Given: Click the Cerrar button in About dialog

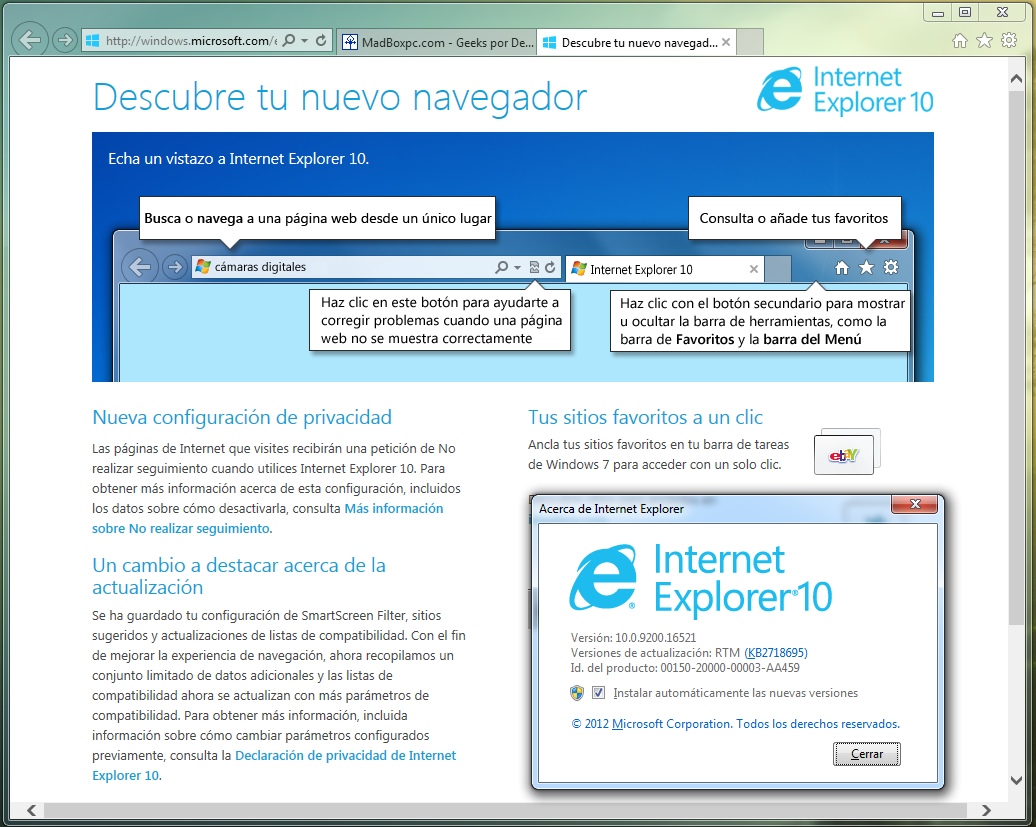Looking at the screenshot, I should [867, 754].
